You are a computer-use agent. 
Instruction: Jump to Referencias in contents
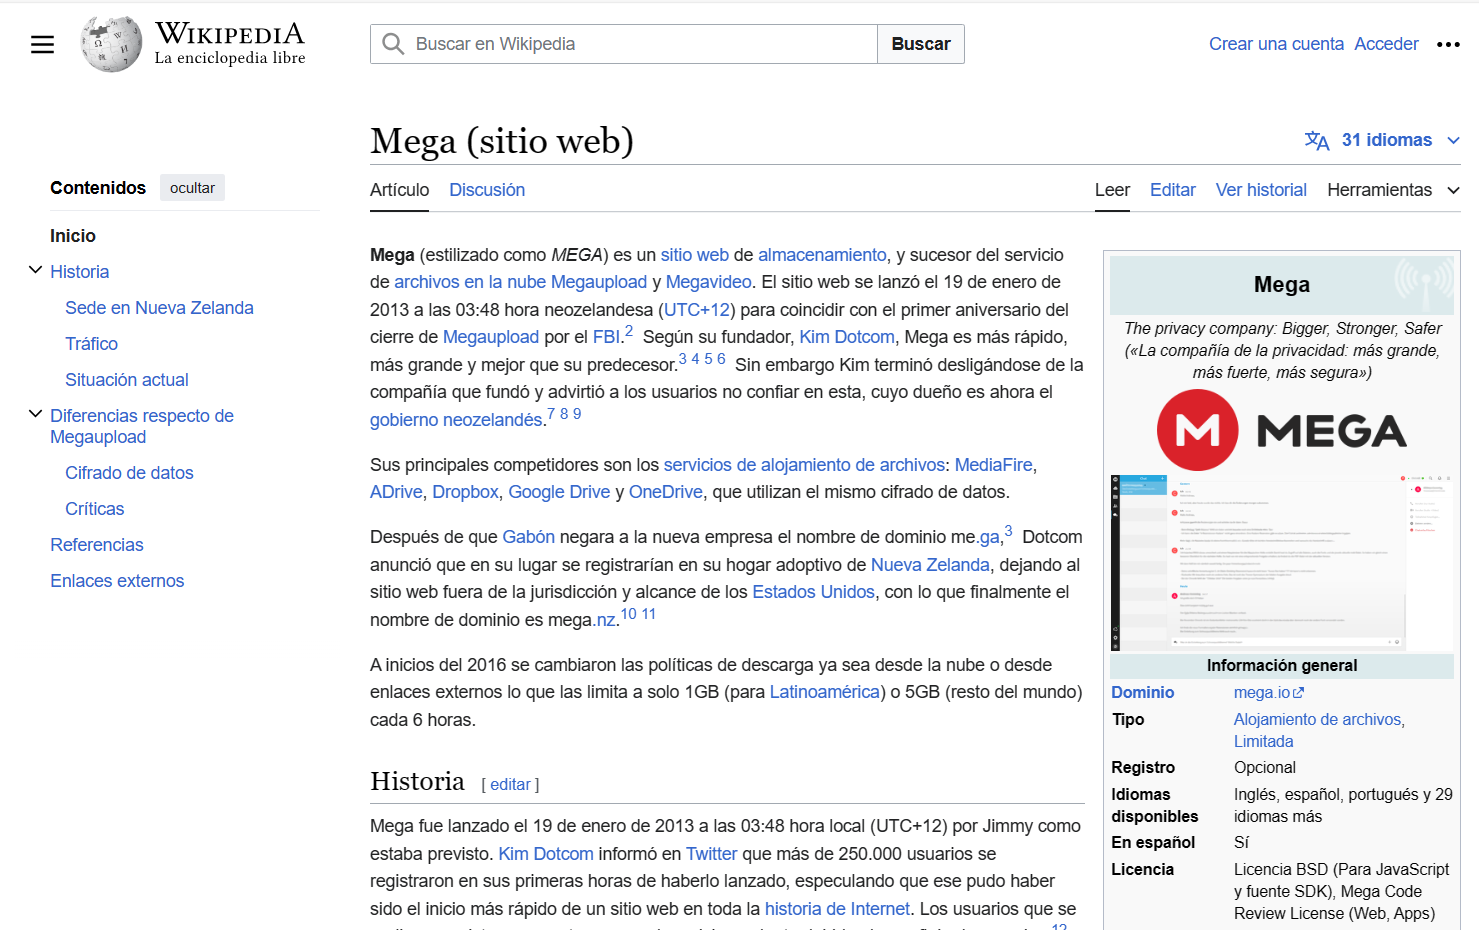point(97,545)
